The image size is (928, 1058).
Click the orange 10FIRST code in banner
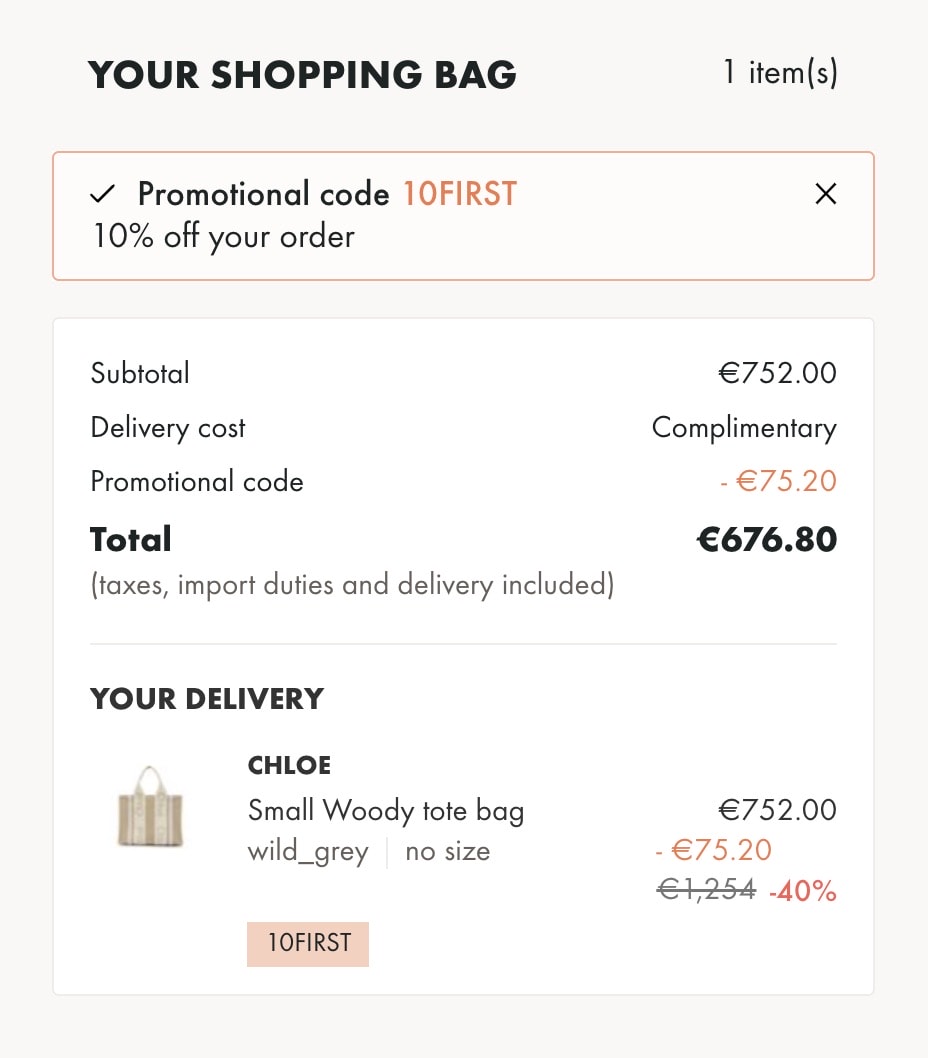point(459,194)
